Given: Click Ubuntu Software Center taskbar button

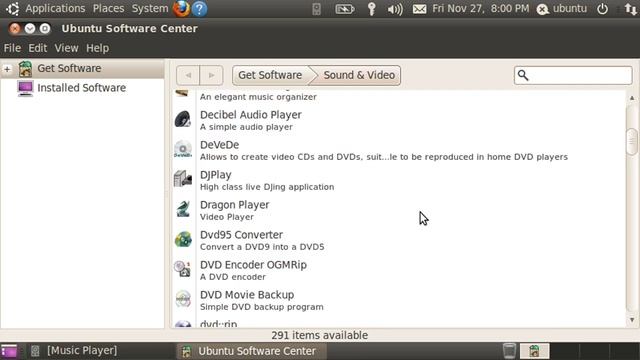Looking at the screenshot, I should coord(251,351).
